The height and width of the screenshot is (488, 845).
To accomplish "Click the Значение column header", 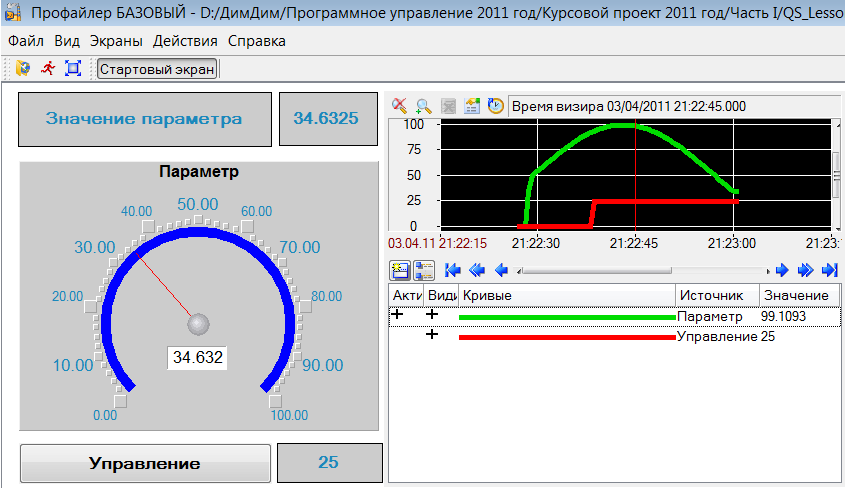I will pos(799,295).
